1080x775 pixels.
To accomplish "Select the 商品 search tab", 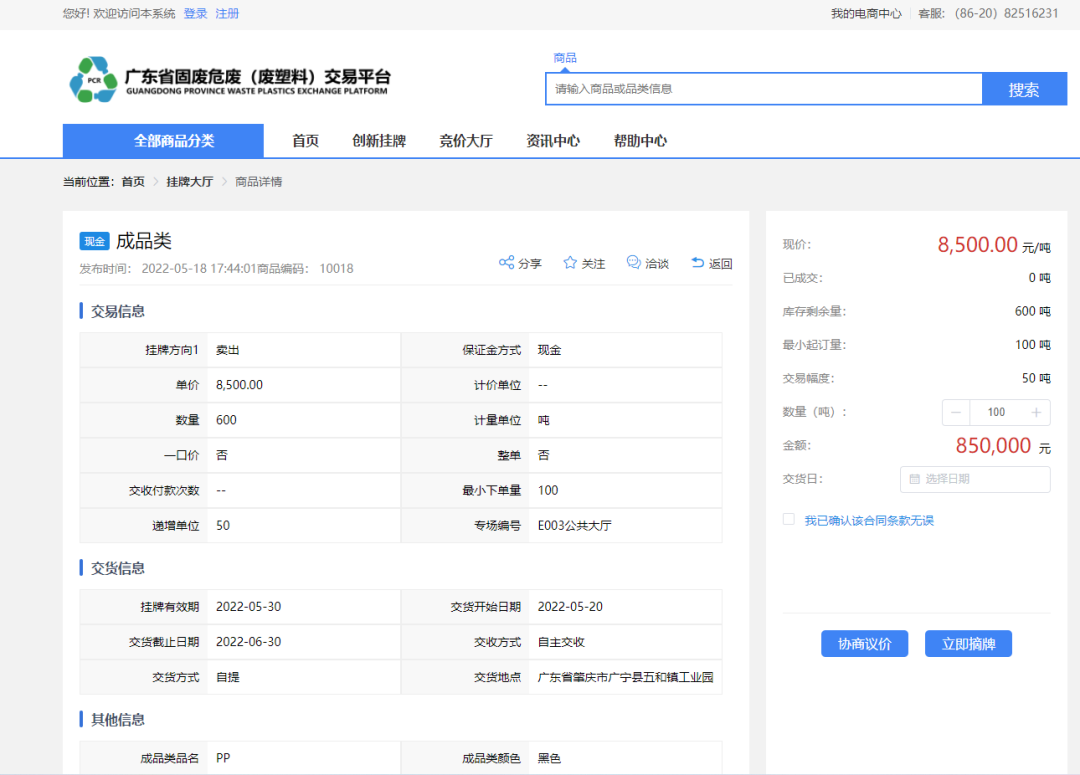I will pyautogui.click(x=565, y=58).
